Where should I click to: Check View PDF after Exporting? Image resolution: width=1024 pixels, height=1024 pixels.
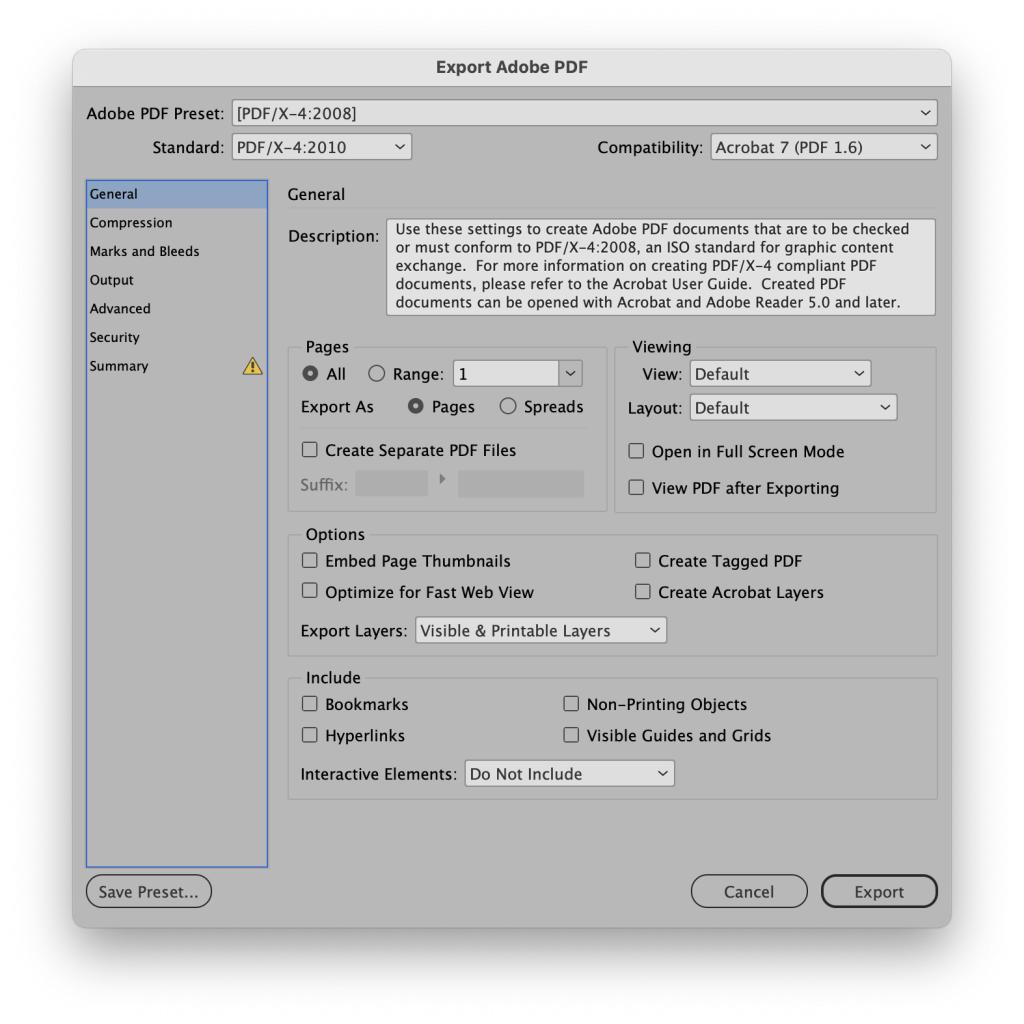pos(636,488)
